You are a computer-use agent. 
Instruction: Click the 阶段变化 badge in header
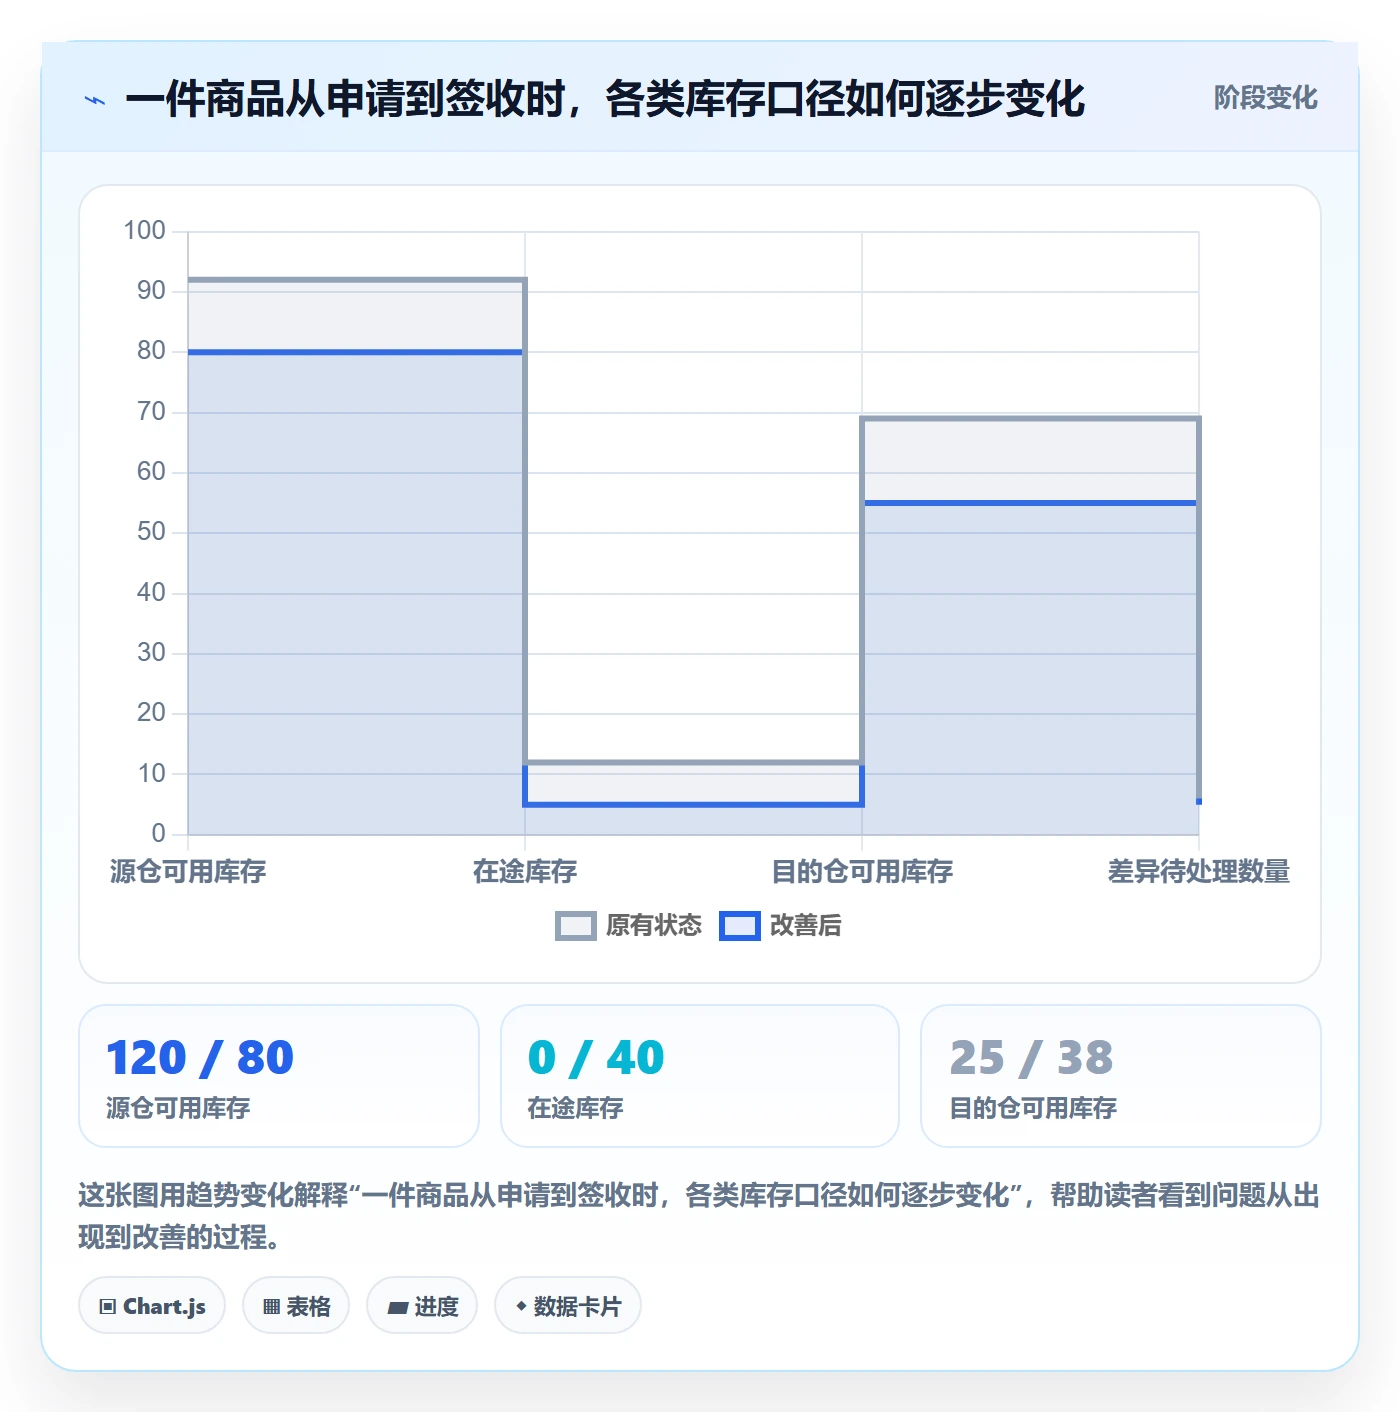[x=1265, y=98]
